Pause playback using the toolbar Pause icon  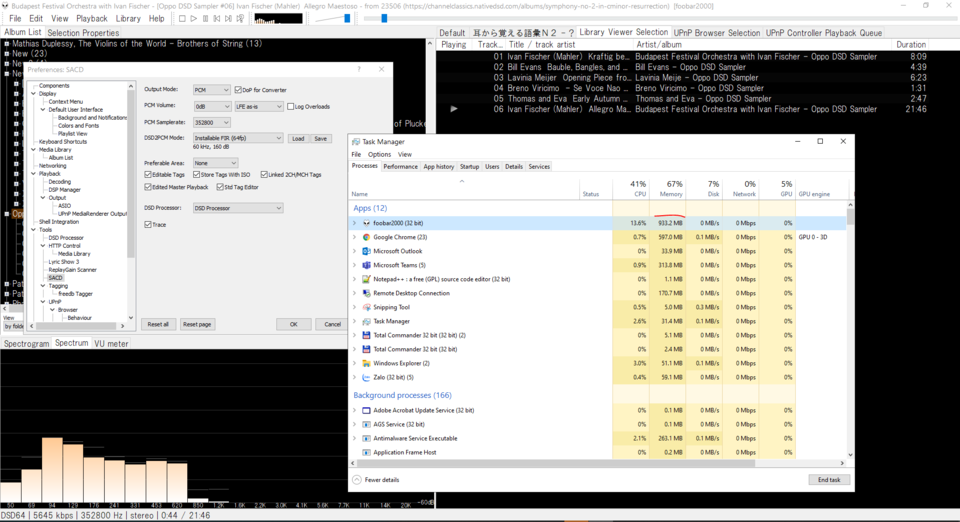(x=205, y=19)
